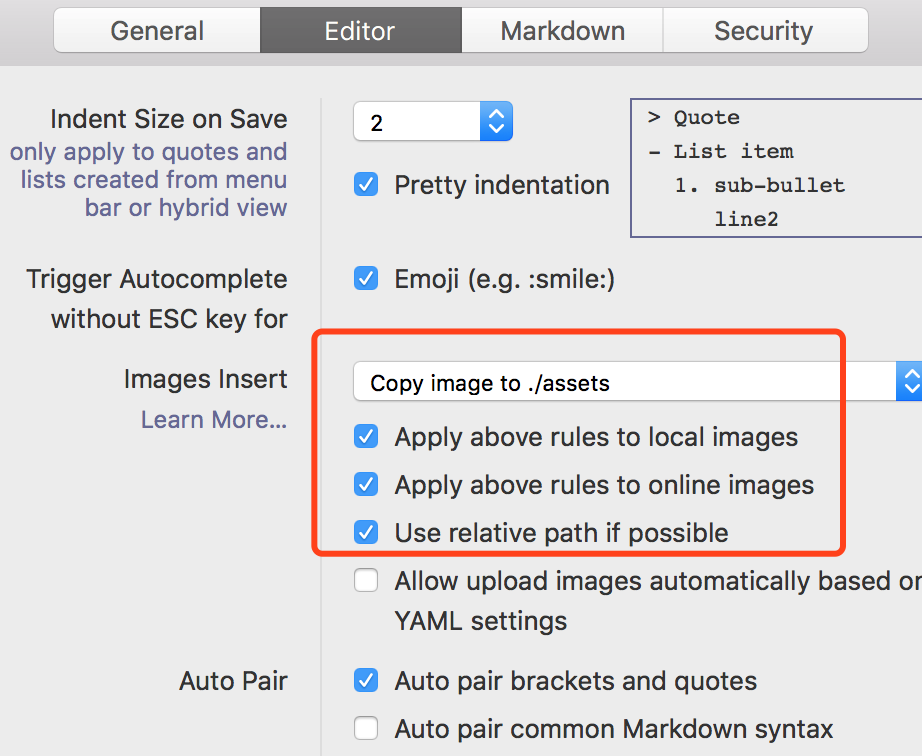Enable upload images based on YAML settings
922x756 pixels.
click(366, 580)
